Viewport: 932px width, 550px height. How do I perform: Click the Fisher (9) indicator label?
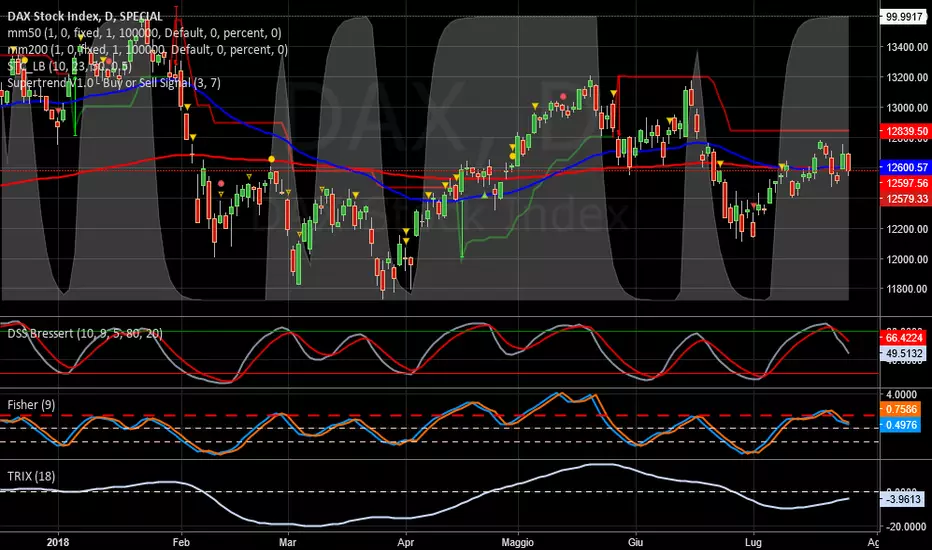31,405
